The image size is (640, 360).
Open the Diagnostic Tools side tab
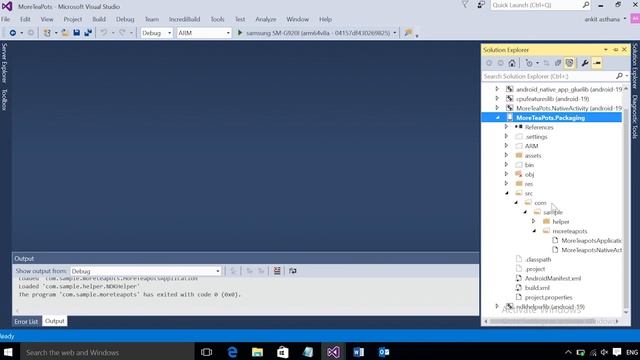(x=635, y=117)
